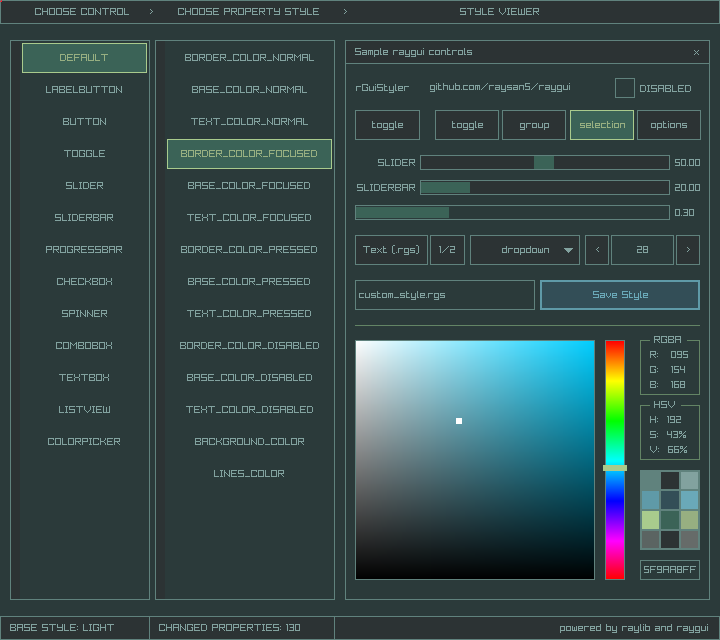Click the 1/2 combobox selector button
This screenshot has width=720, height=640.
tap(447, 250)
